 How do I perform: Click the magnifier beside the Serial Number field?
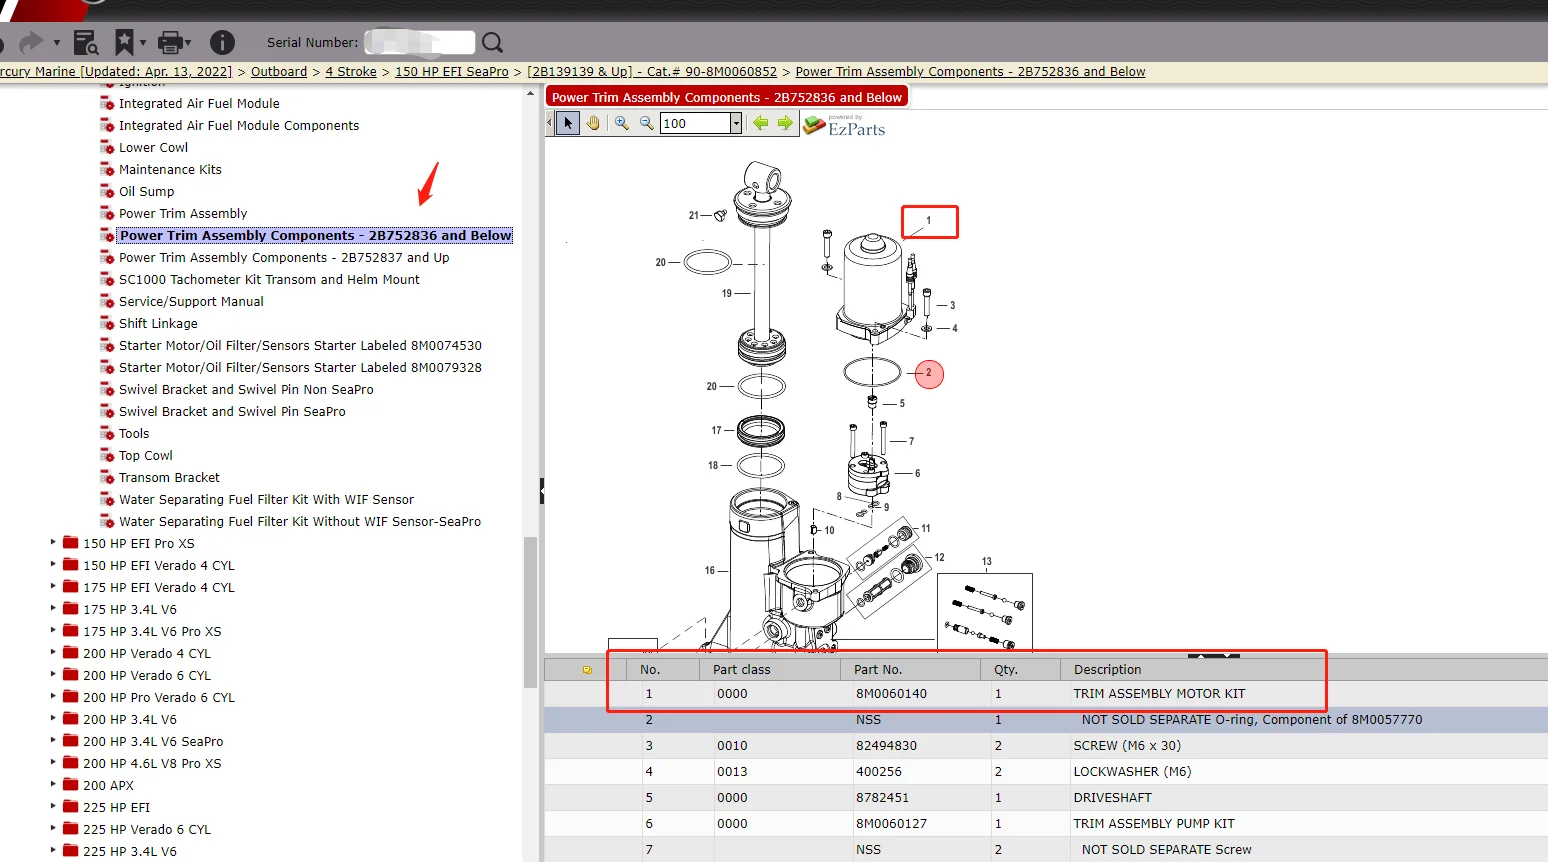(x=492, y=42)
